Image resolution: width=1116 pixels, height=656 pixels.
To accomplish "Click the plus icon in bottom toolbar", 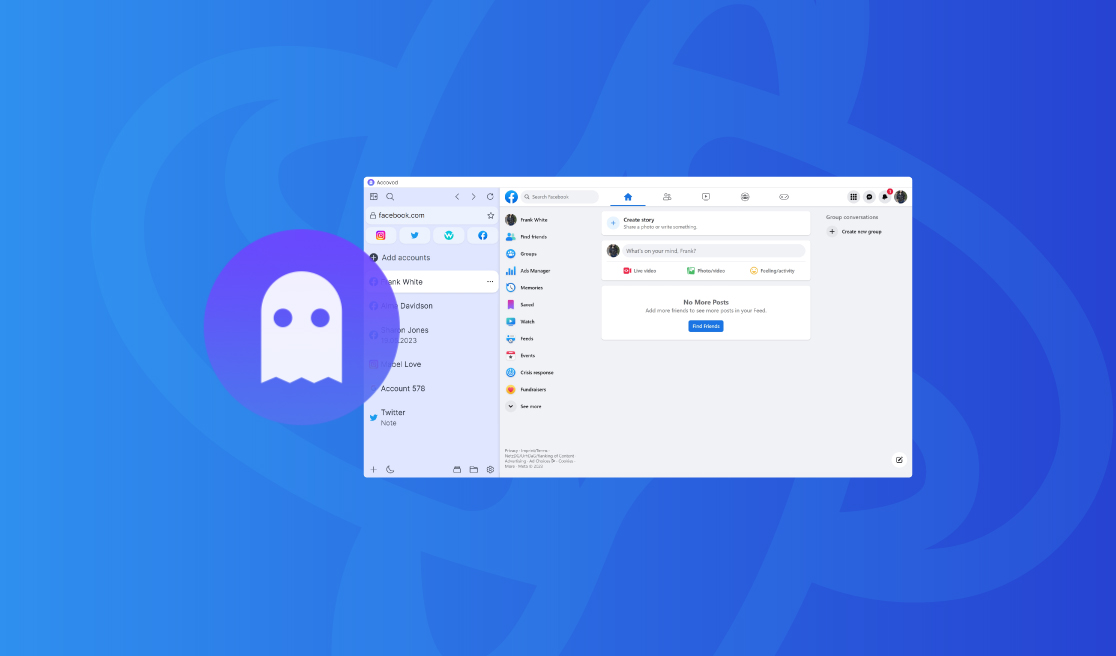I will pyautogui.click(x=374, y=470).
